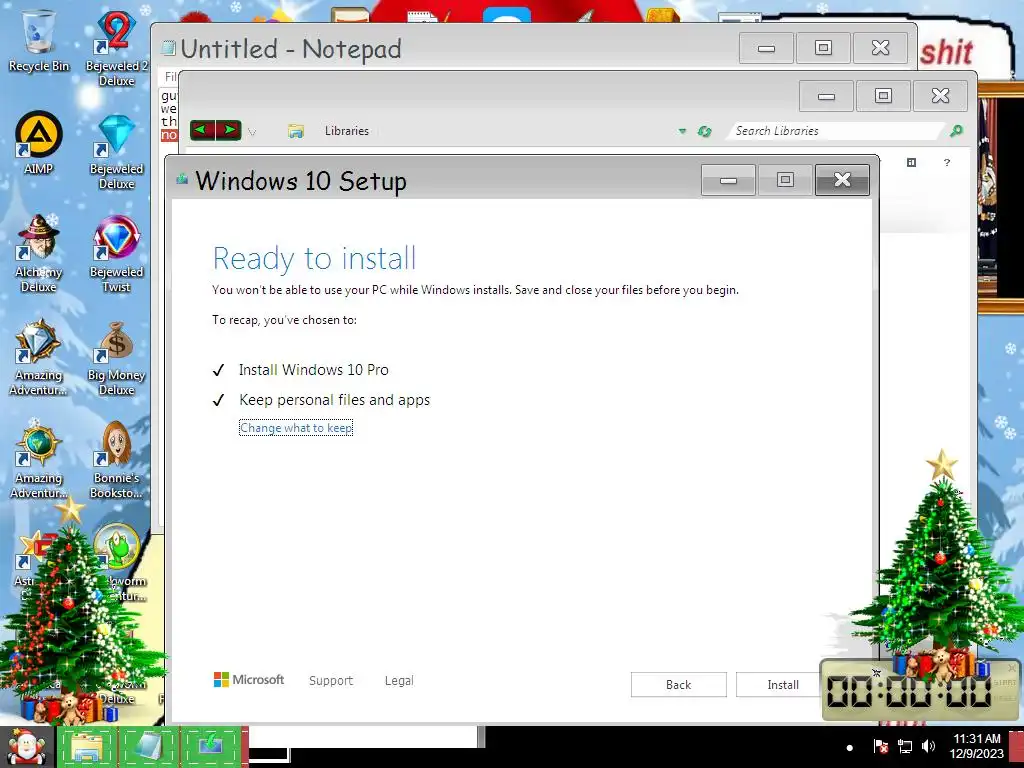Click in the Search Libraries field
Screen dimensions: 1024x768
point(836,131)
